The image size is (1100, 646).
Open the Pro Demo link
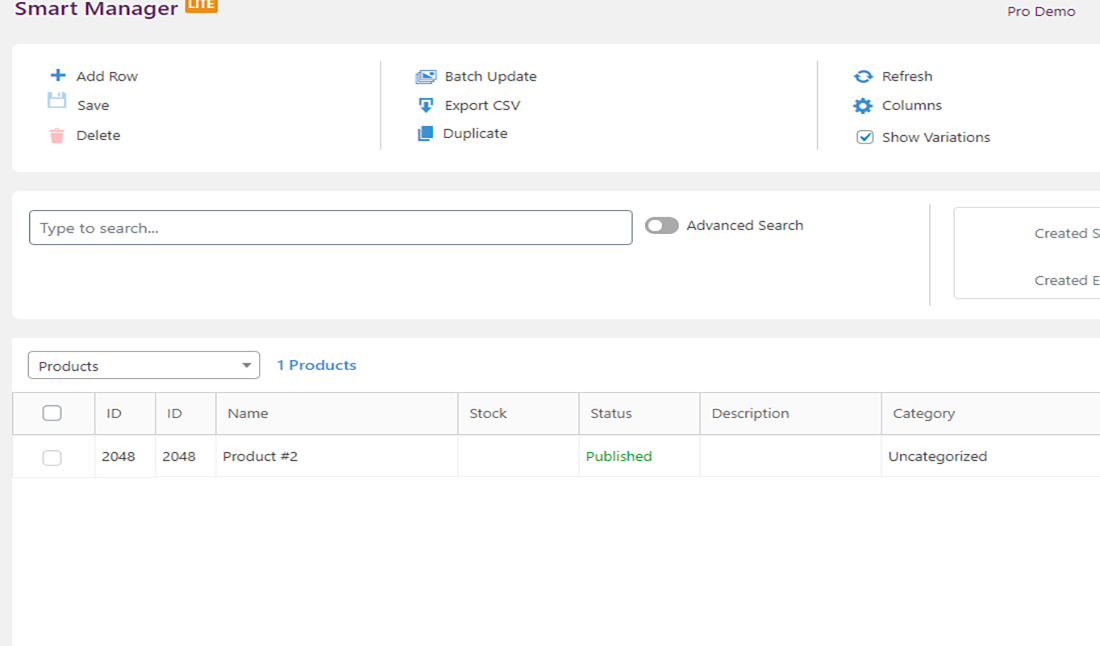pyautogui.click(x=1041, y=12)
